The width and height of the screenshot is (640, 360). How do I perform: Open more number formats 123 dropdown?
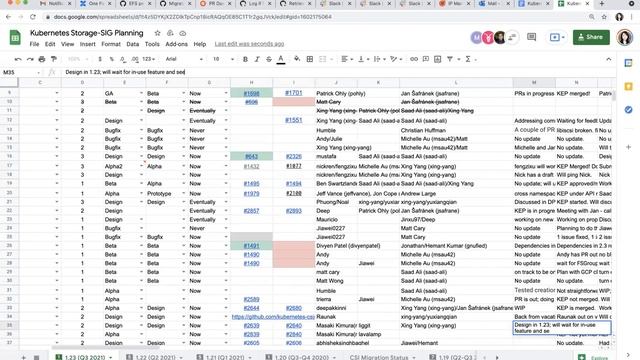pyautogui.click(x=149, y=59)
